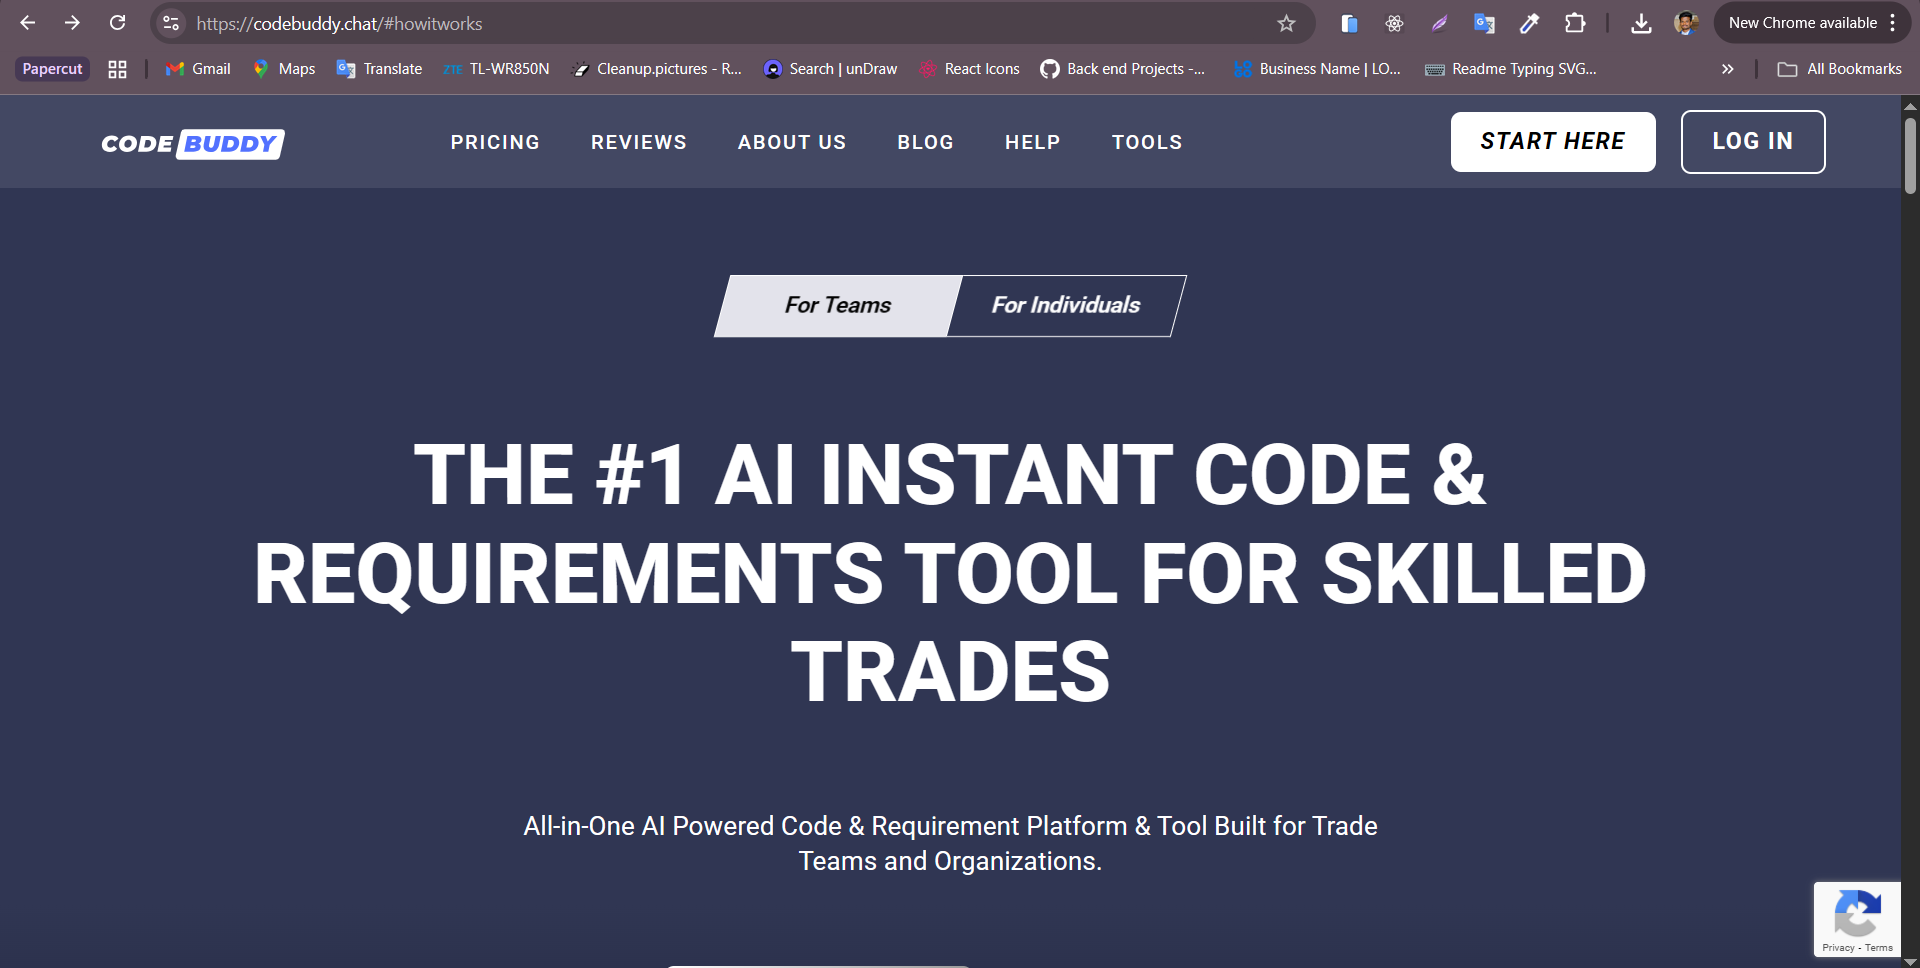This screenshot has width=1920, height=968.
Task: Open the Downloads icon in the toolbar
Action: coord(1640,23)
